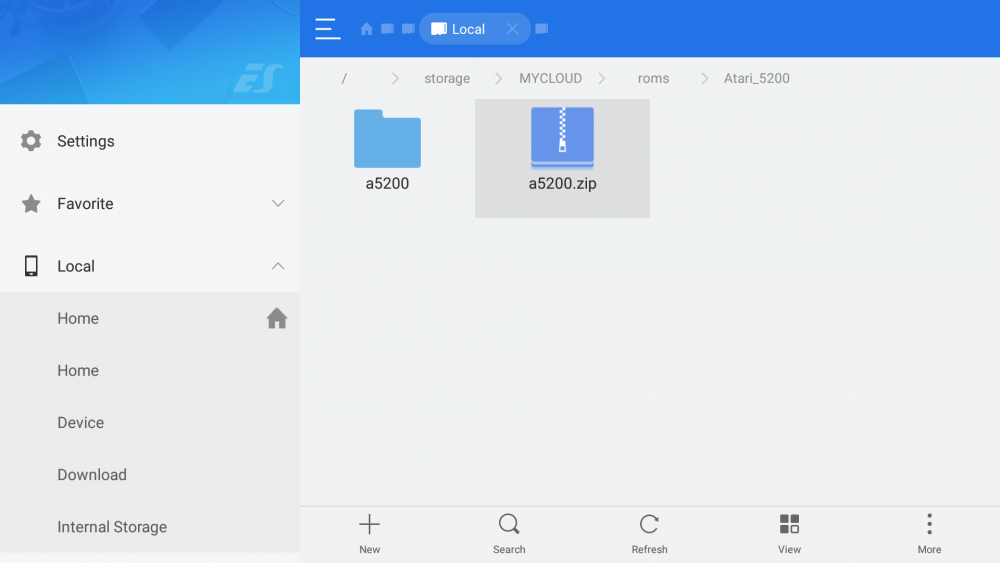Refresh the current folder listing

tap(649, 533)
